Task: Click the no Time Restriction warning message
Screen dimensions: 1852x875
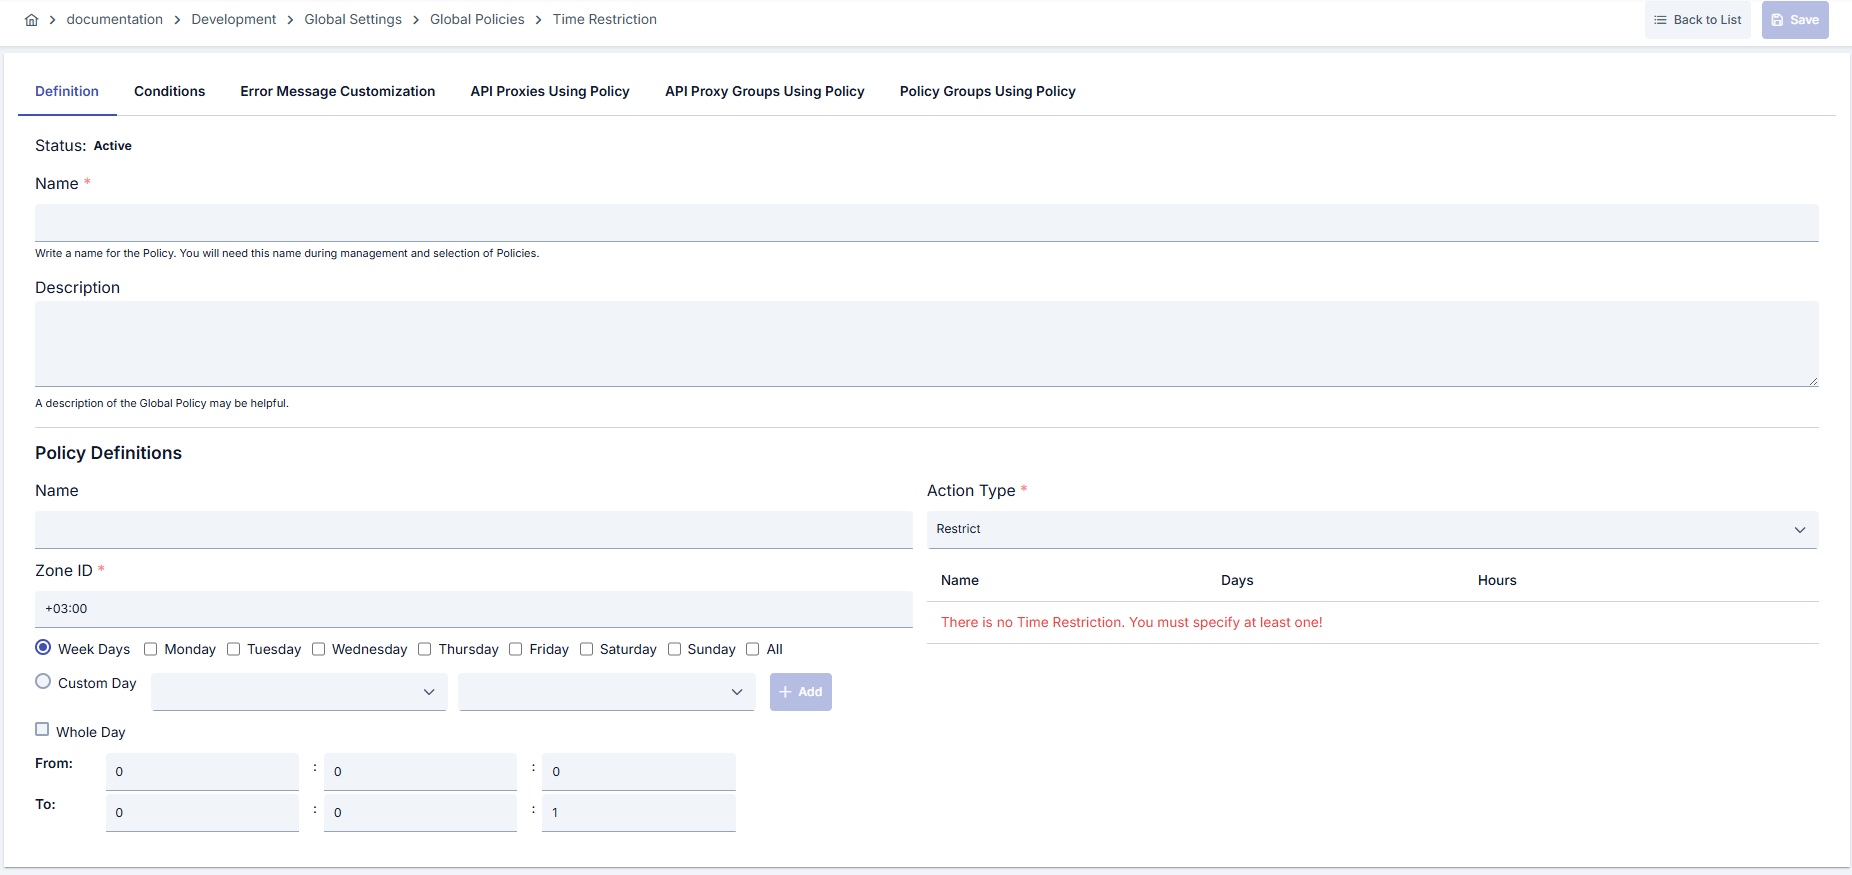Action: (x=1132, y=622)
